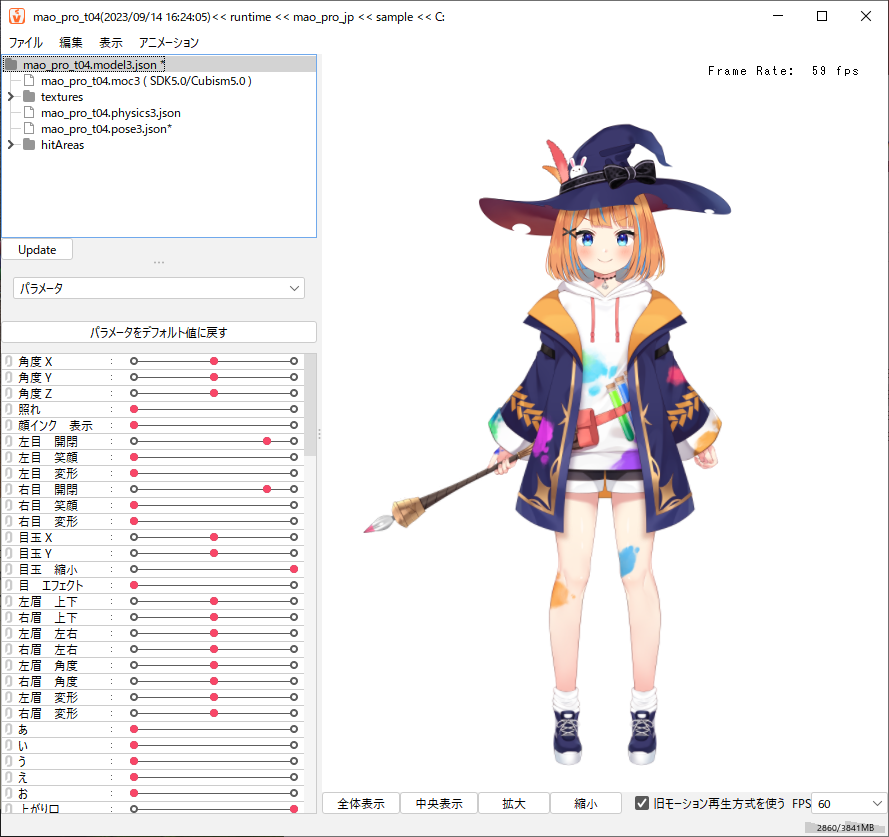Click the clip icon beside 角度 X
889x837 pixels.
click(x=9, y=361)
